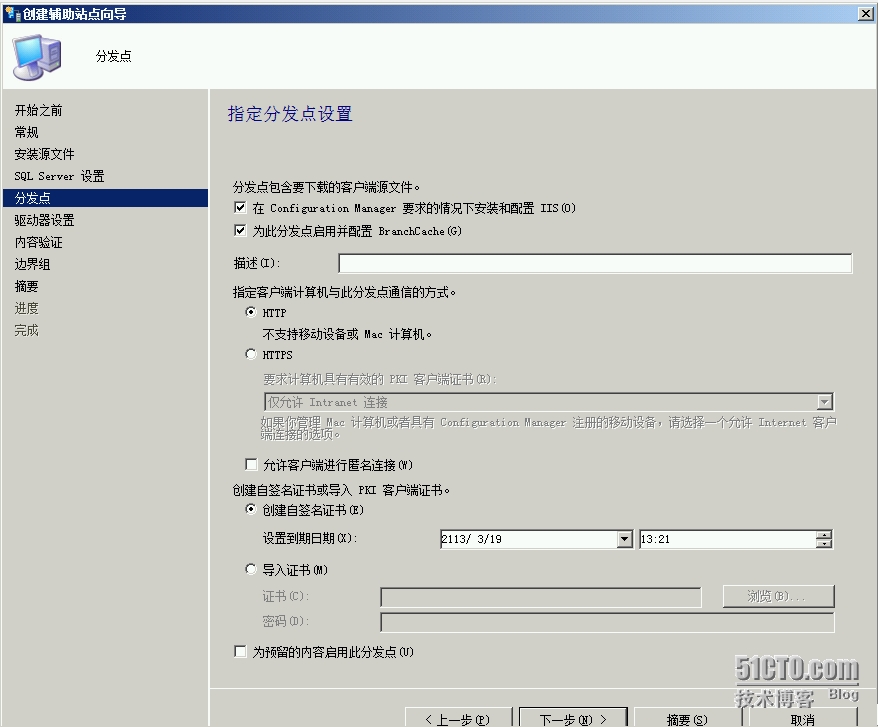Select the HTTP radio button
Viewport: 878px width, 727px height.
tap(251, 312)
